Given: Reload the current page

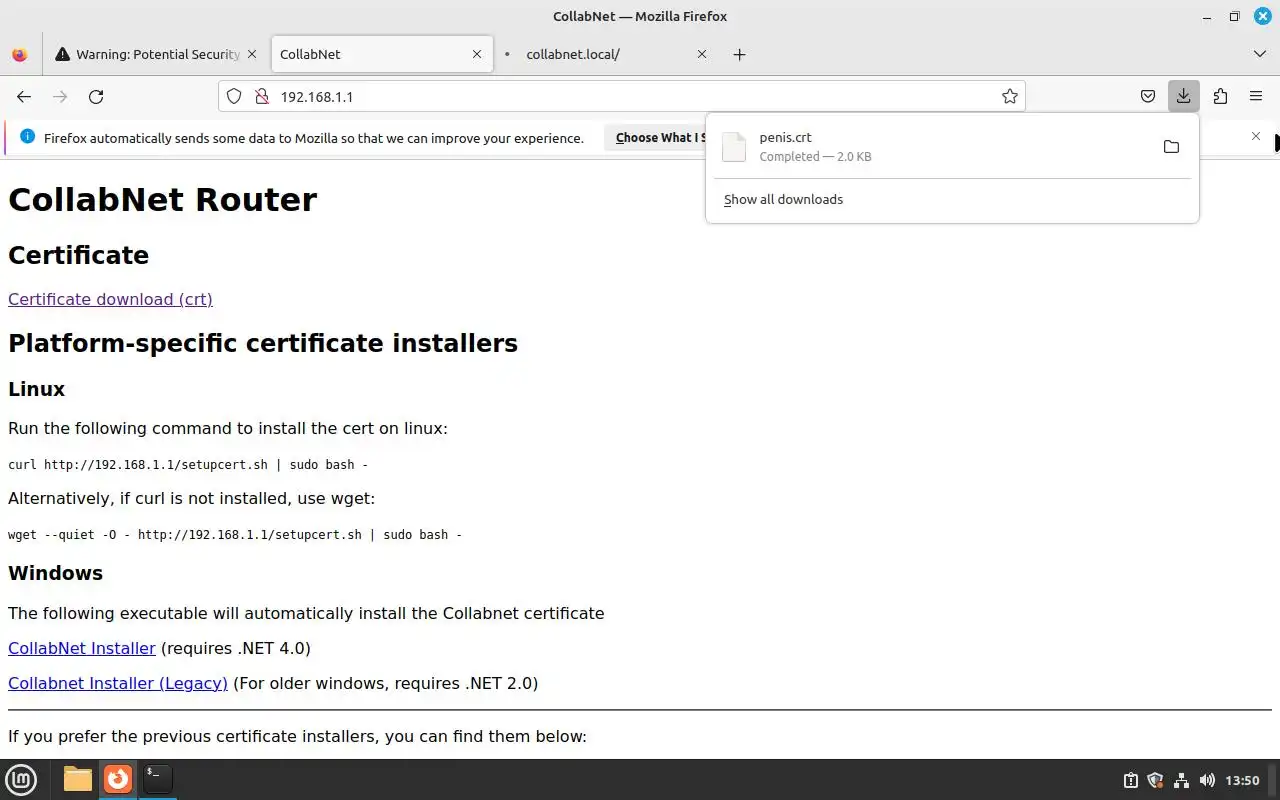Looking at the screenshot, I should pyautogui.click(x=96, y=96).
